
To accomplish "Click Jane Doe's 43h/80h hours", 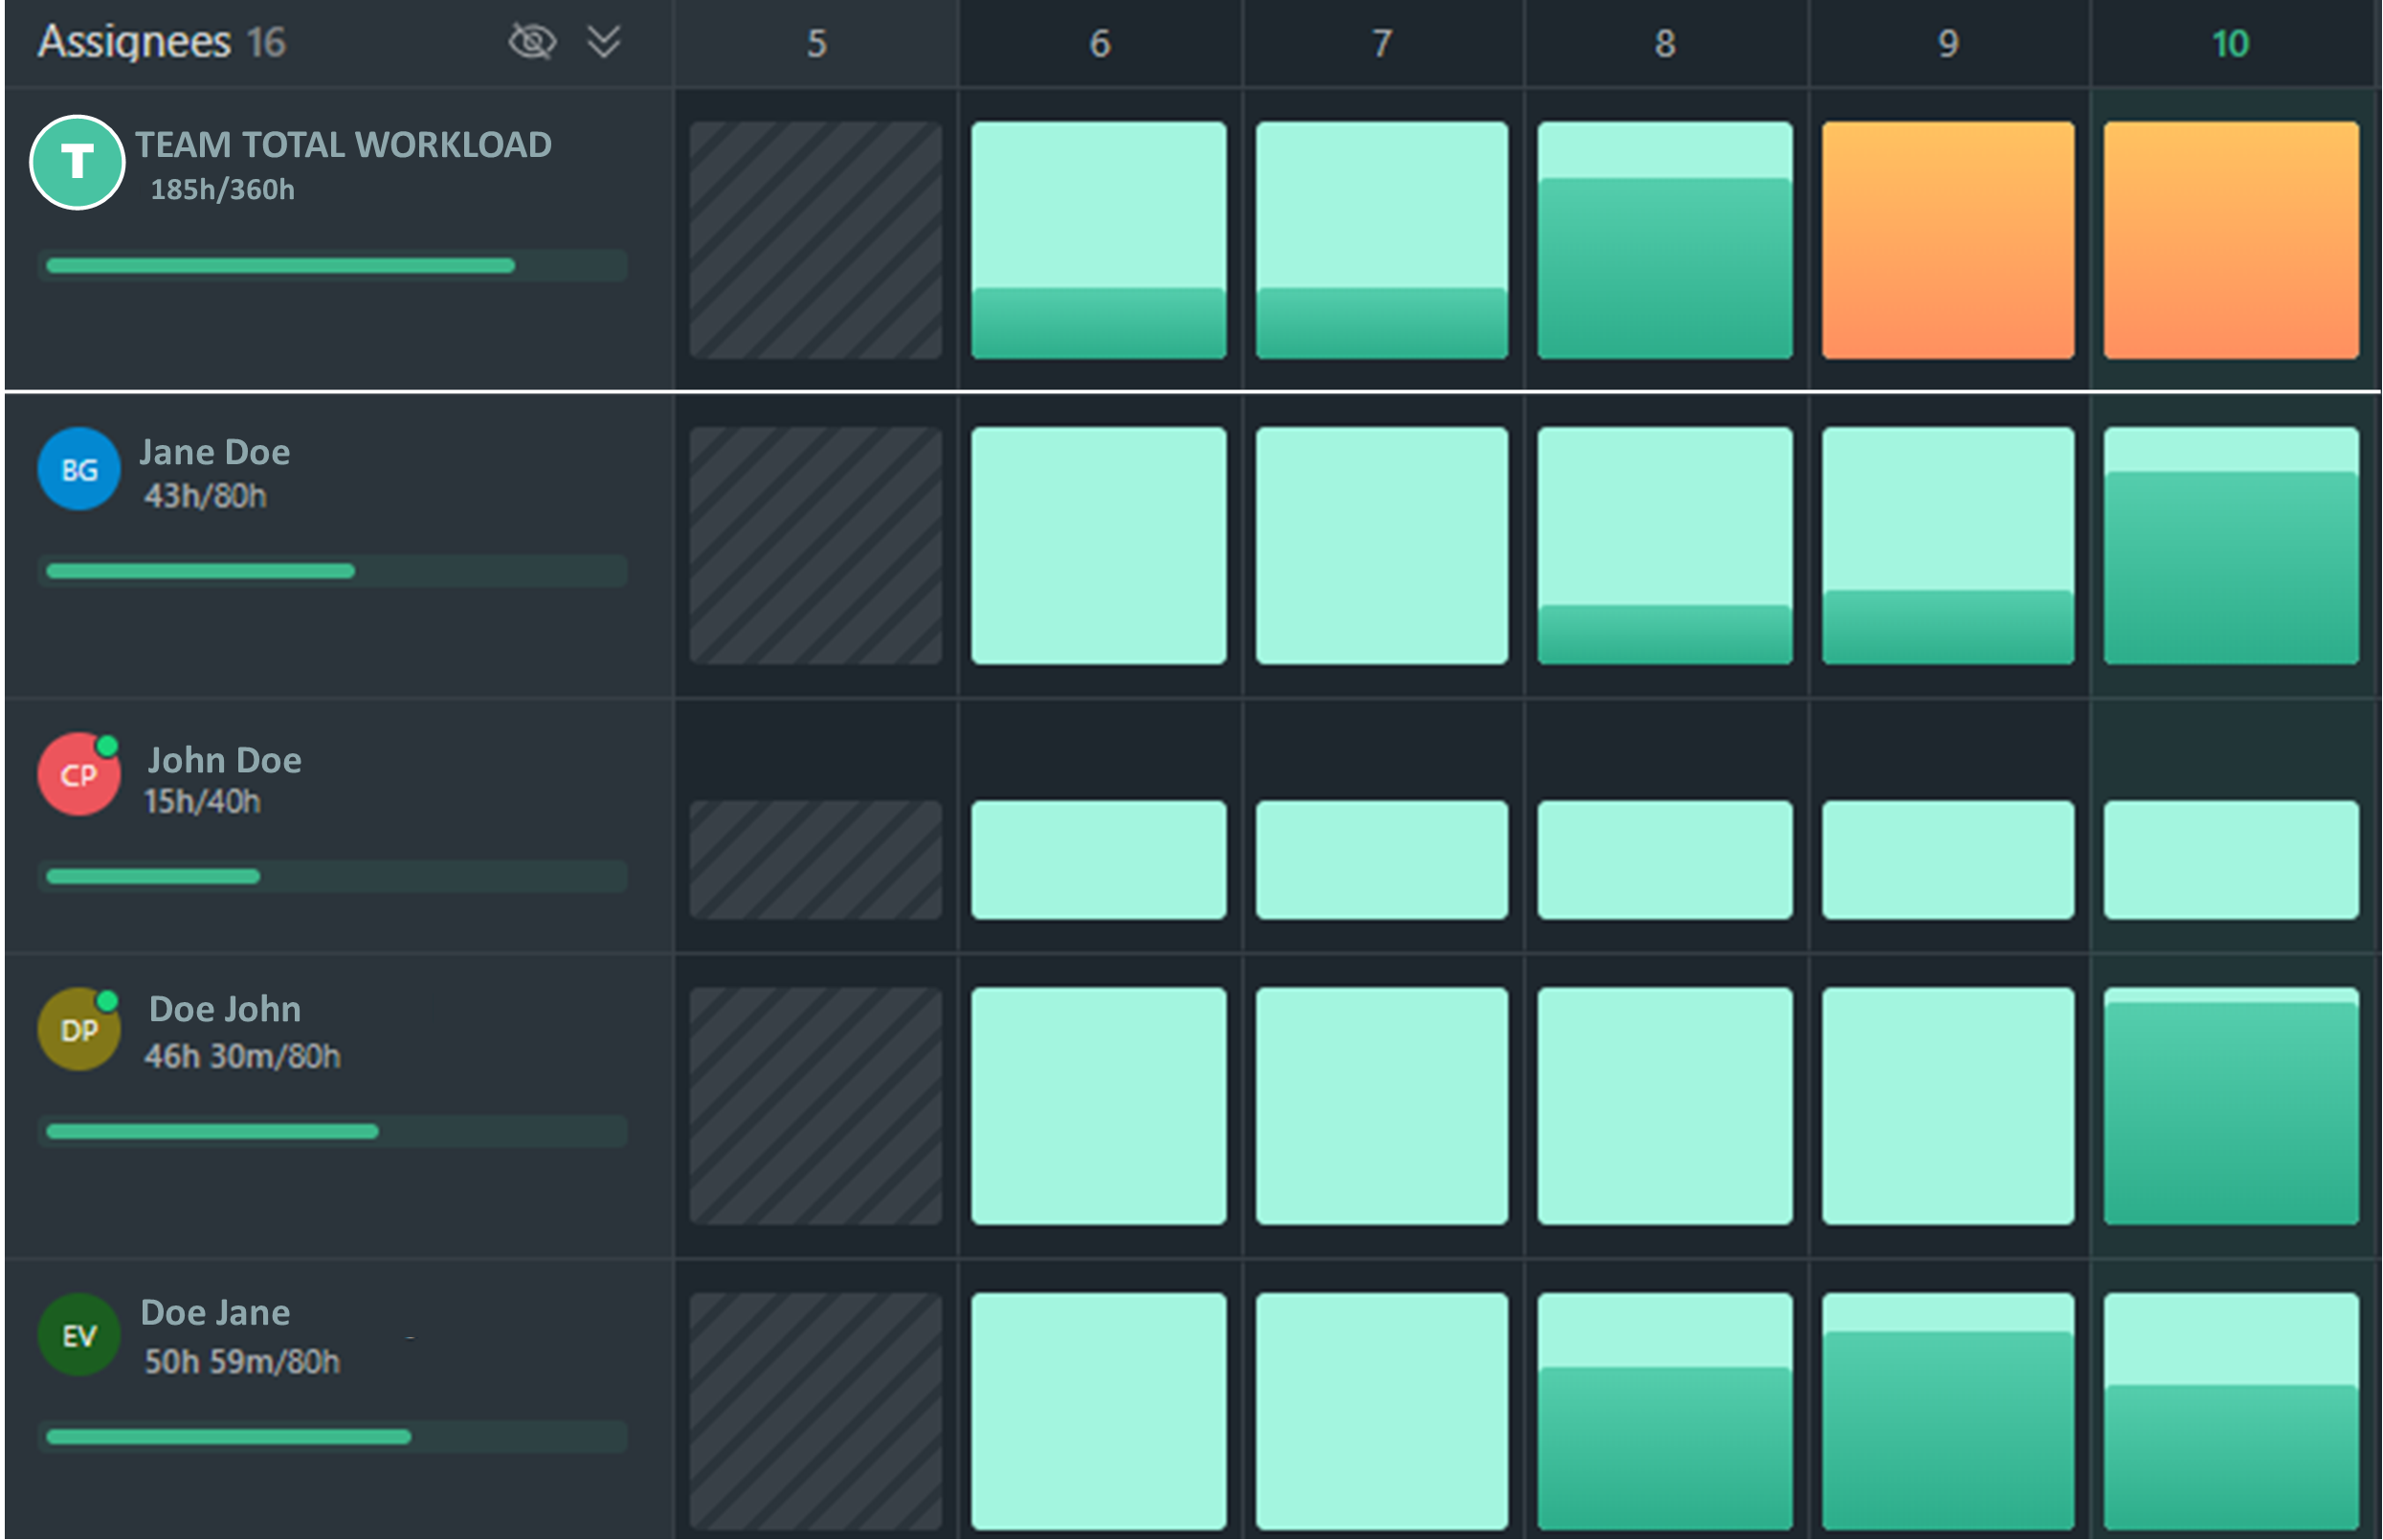I will coord(205,496).
